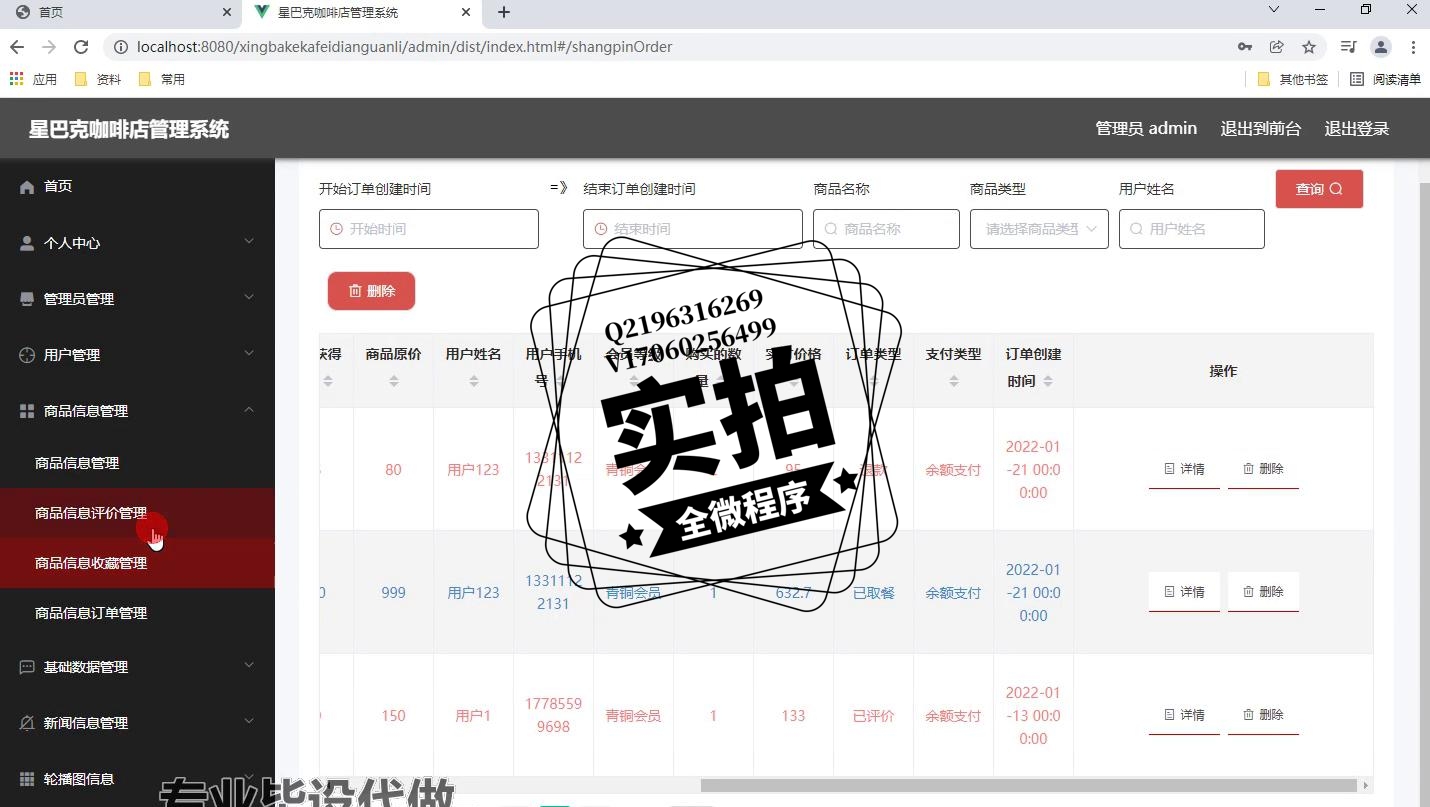Viewport: 1430px width, 807px height.
Task: Click phone number 1778559 9698 cell
Action: click(553, 715)
